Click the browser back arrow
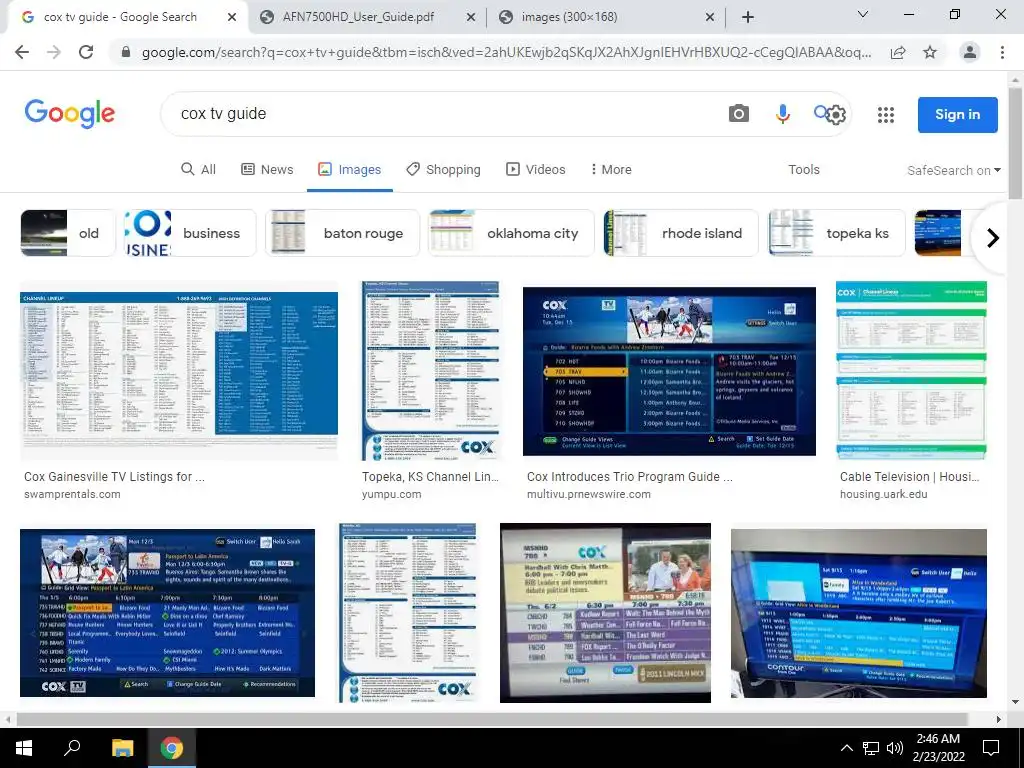1024x768 pixels. pos(22,52)
